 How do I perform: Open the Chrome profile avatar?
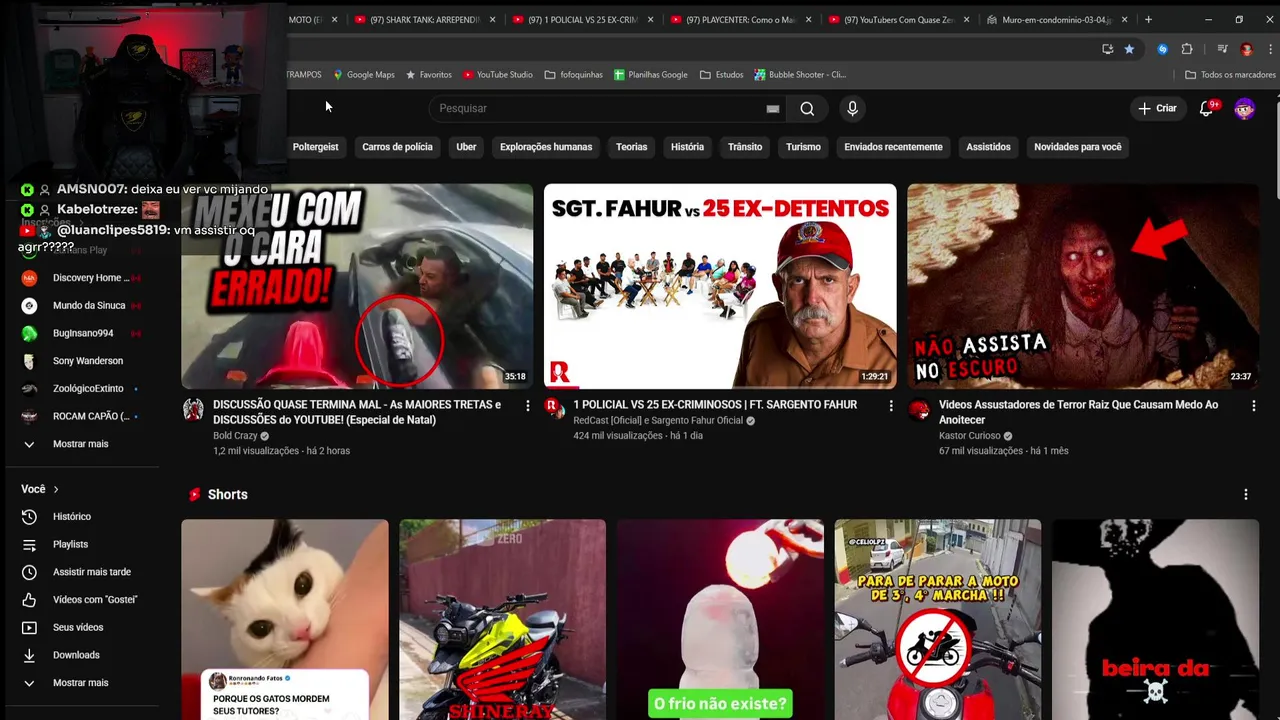[1246, 49]
